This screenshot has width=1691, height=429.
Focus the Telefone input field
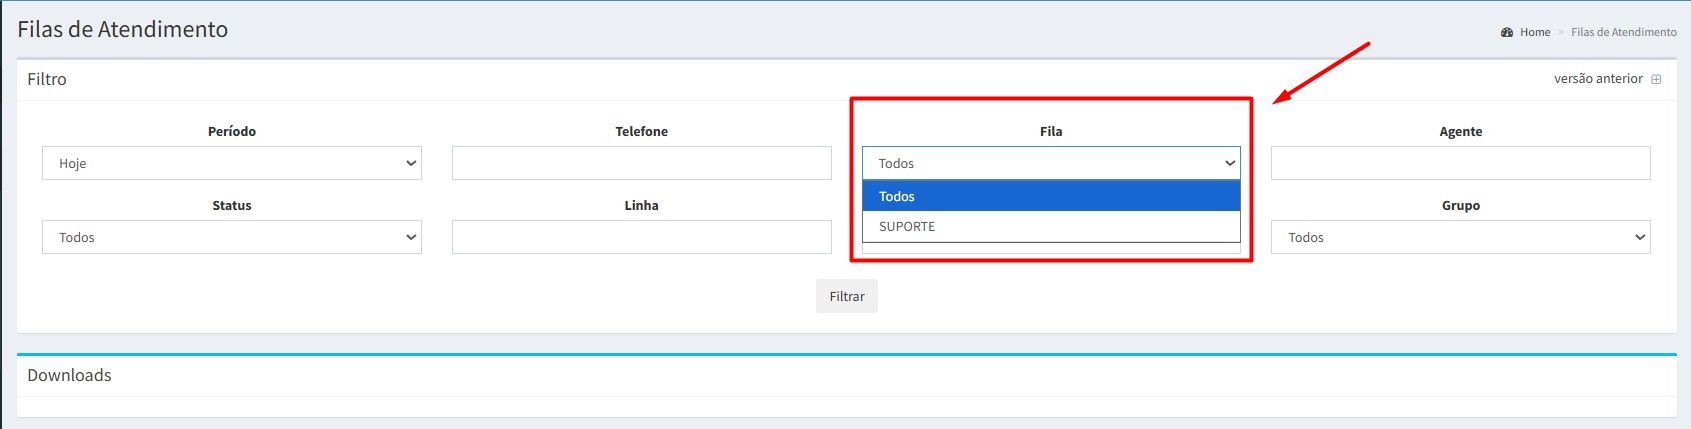(x=641, y=163)
